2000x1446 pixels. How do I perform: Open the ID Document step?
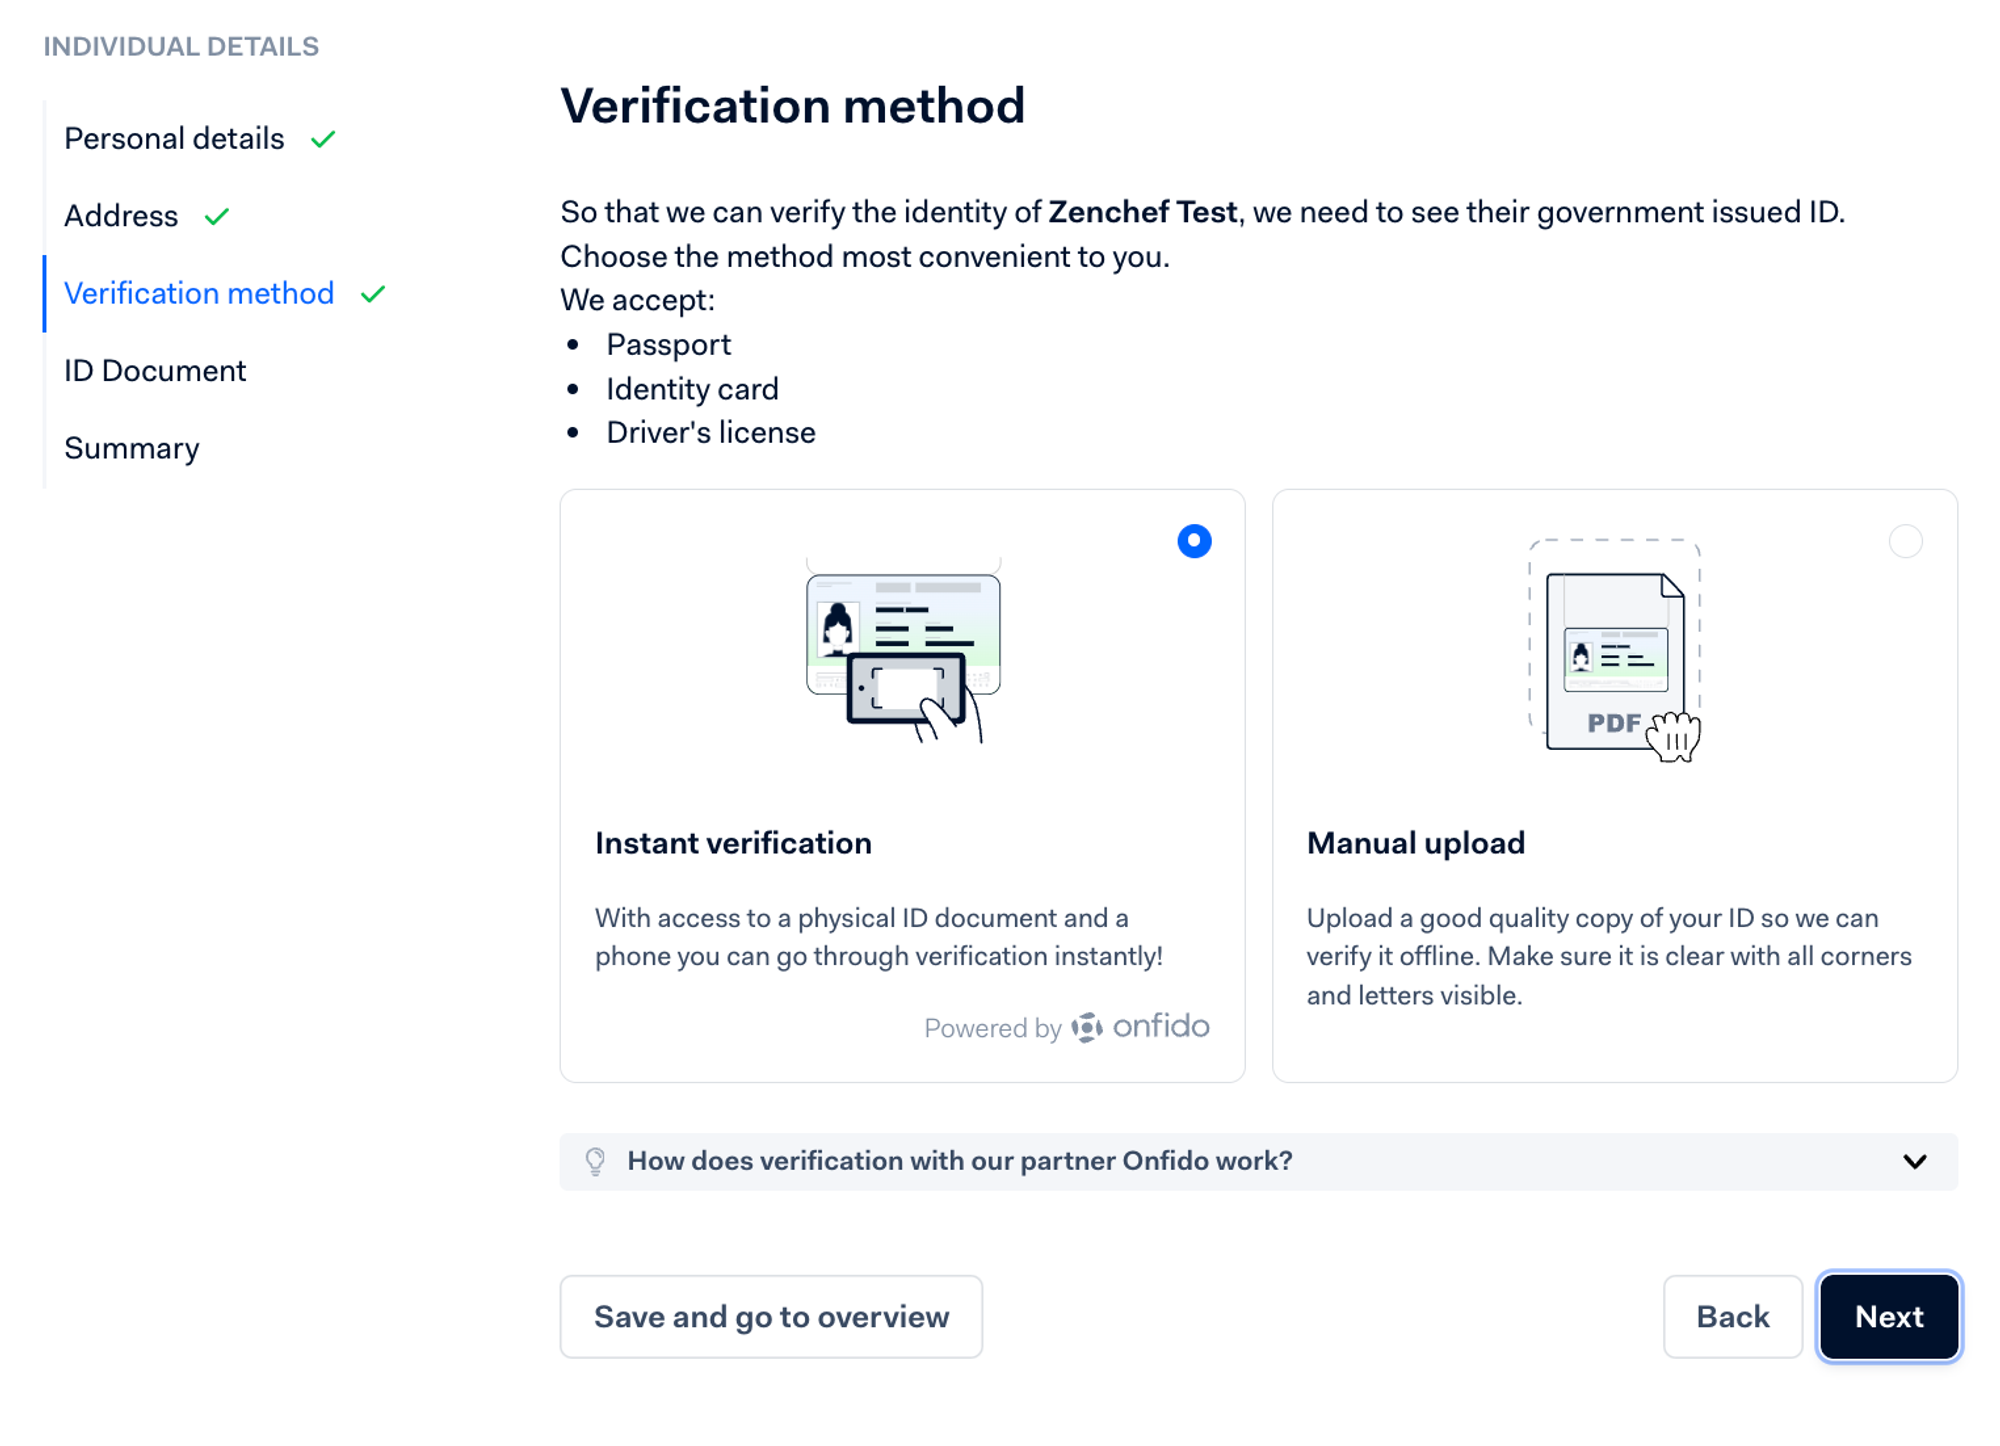[155, 371]
